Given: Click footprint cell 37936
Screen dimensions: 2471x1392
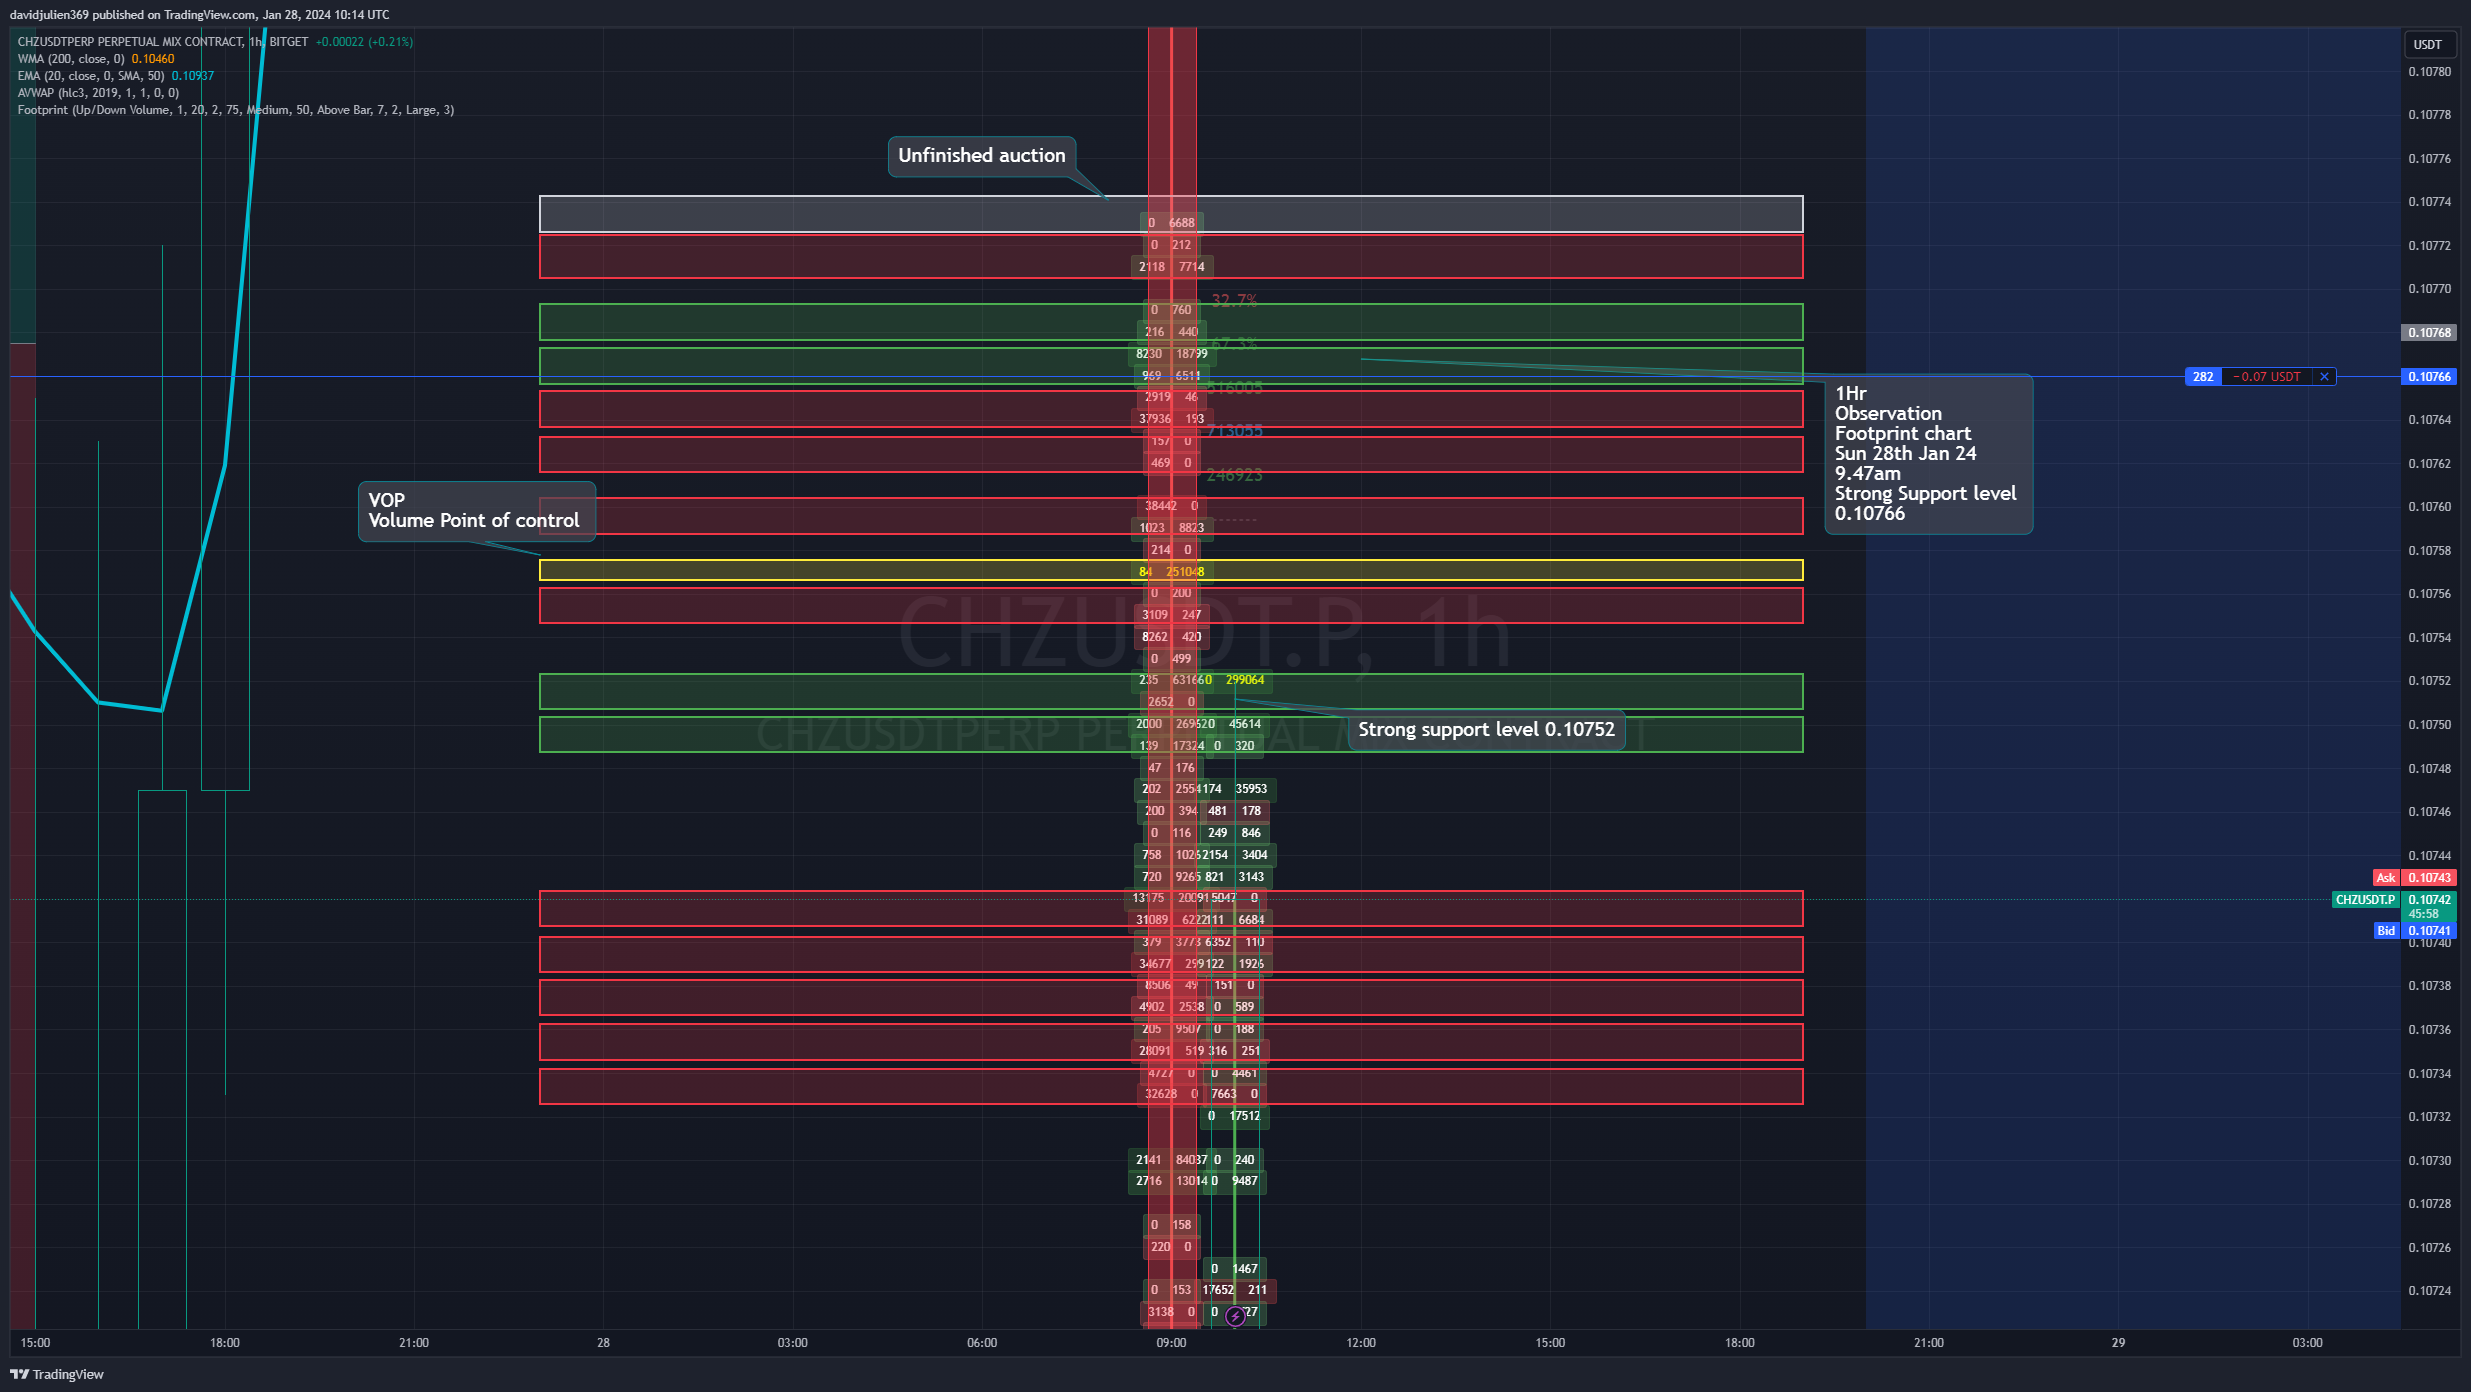Looking at the screenshot, I should point(1155,419).
